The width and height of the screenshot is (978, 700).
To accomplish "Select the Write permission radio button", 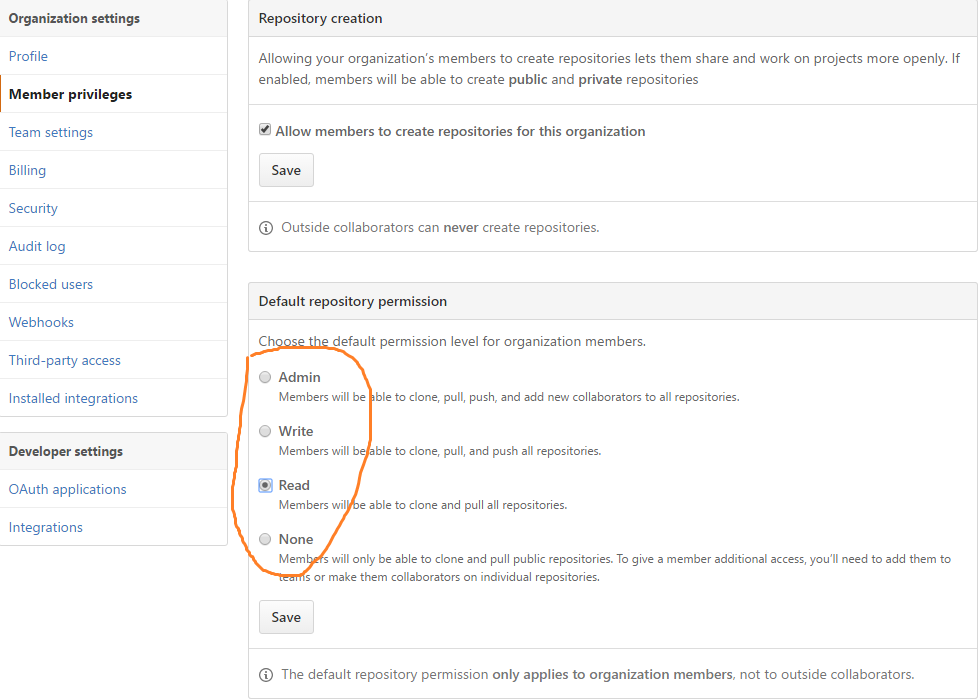I will coord(265,431).
